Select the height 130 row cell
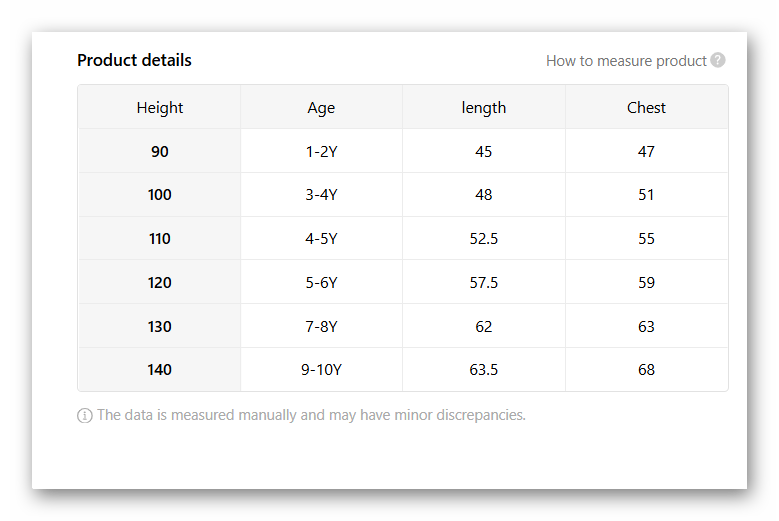The image size is (779, 521). tap(160, 327)
